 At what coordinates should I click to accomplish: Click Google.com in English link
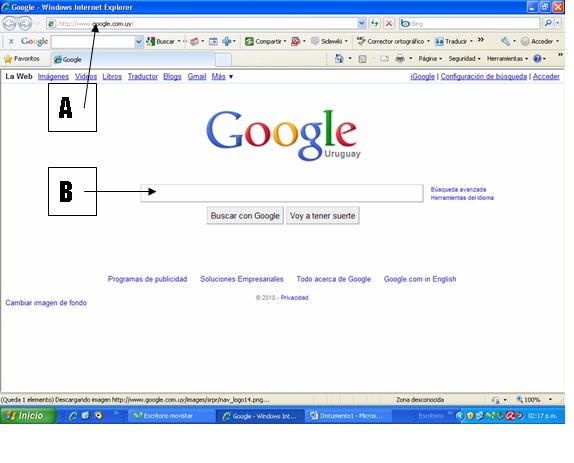pos(420,279)
